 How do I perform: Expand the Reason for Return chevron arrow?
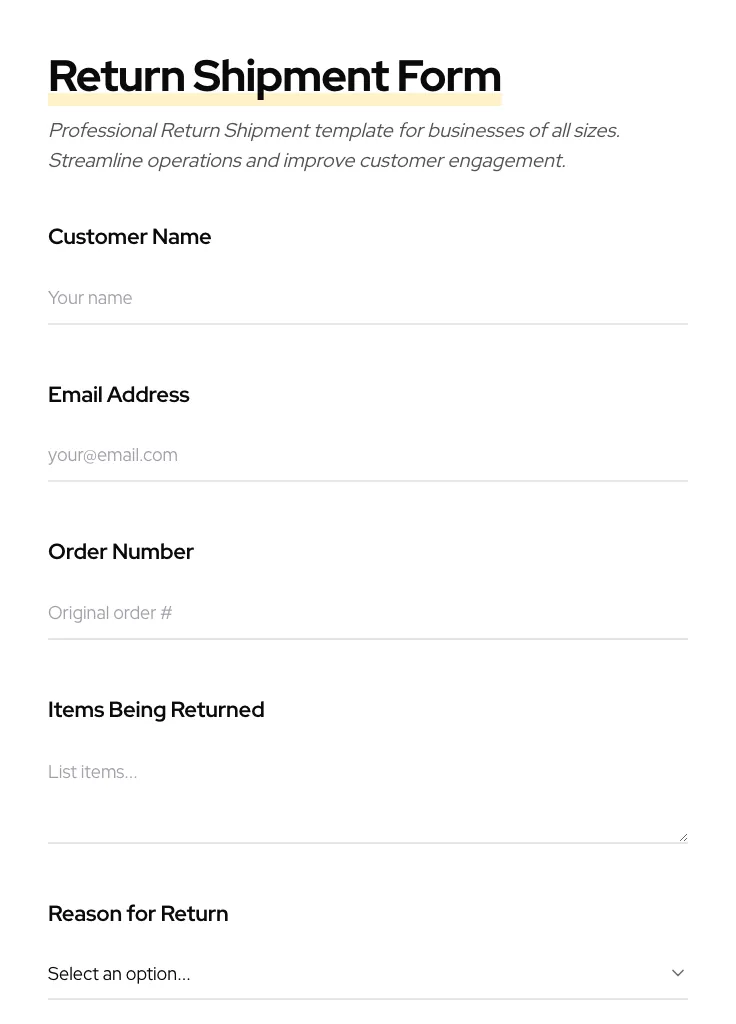pyautogui.click(x=677, y=973)
